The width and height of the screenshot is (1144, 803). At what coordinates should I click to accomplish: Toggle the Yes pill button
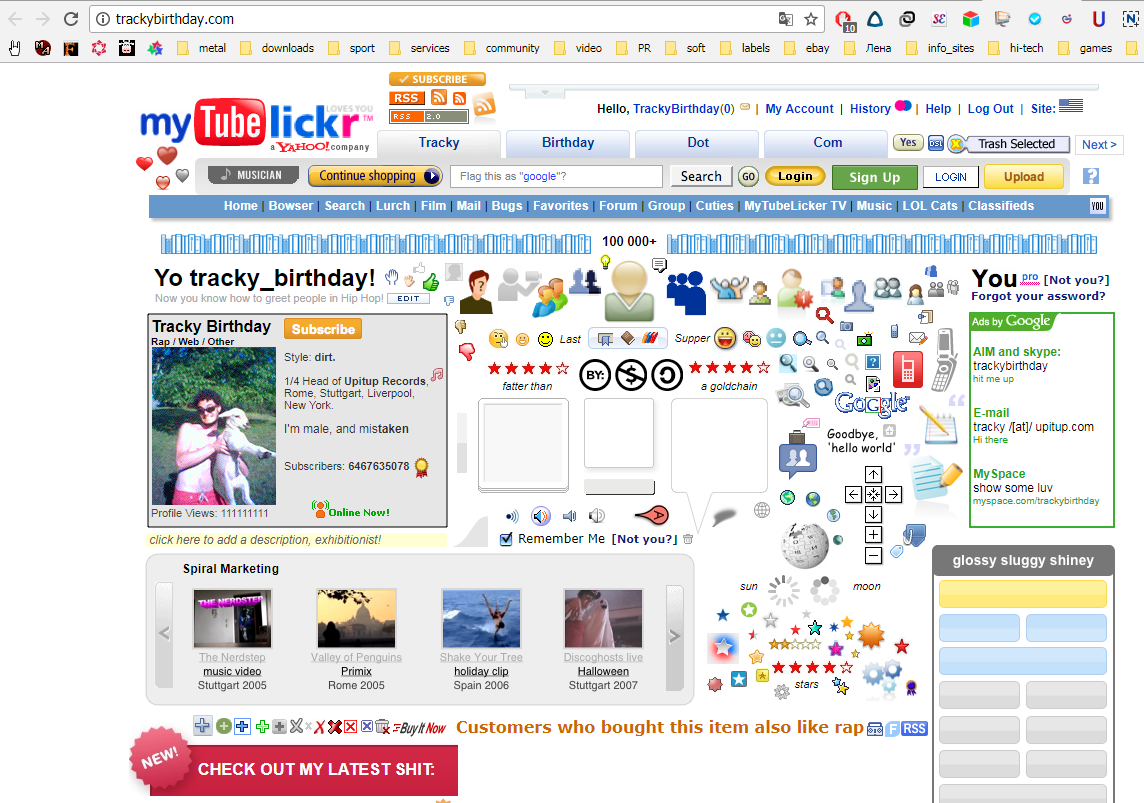click(908, 143)
